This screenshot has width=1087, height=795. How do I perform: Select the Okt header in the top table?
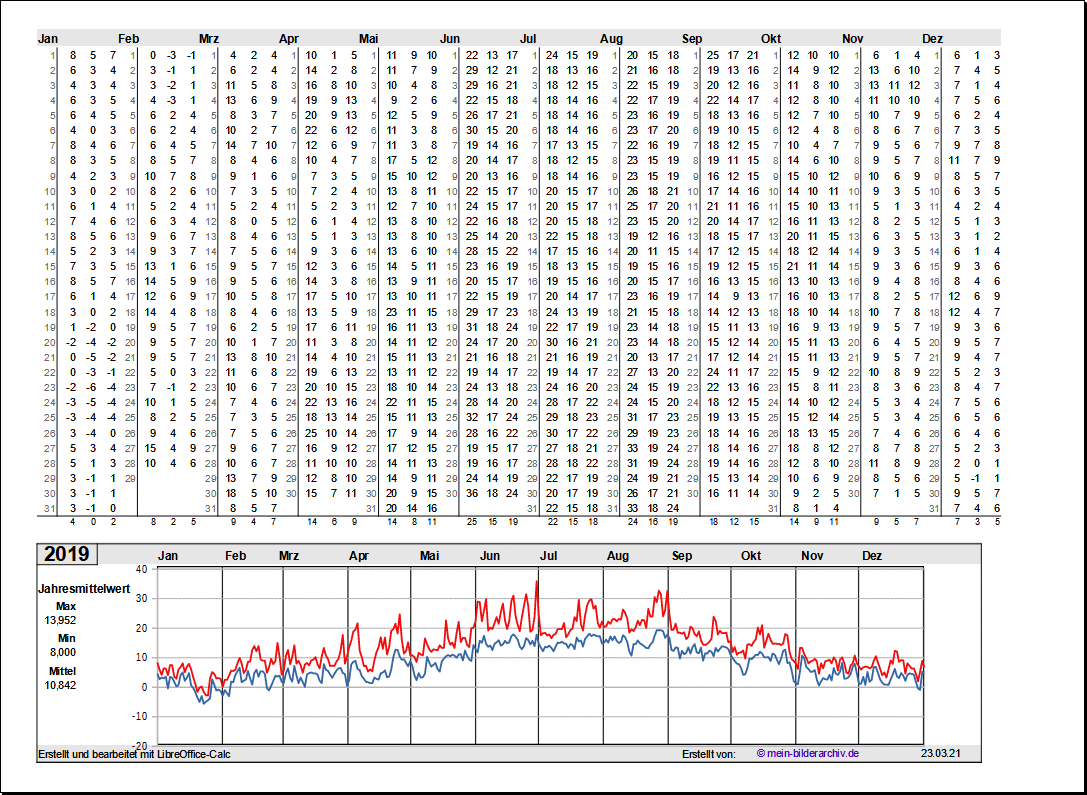coord(771,38)
